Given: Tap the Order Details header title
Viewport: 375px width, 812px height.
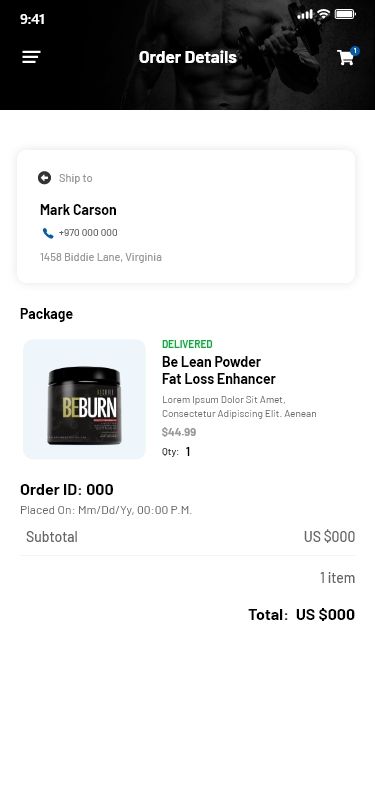Looking at the screenshot, I should (188, 57).
